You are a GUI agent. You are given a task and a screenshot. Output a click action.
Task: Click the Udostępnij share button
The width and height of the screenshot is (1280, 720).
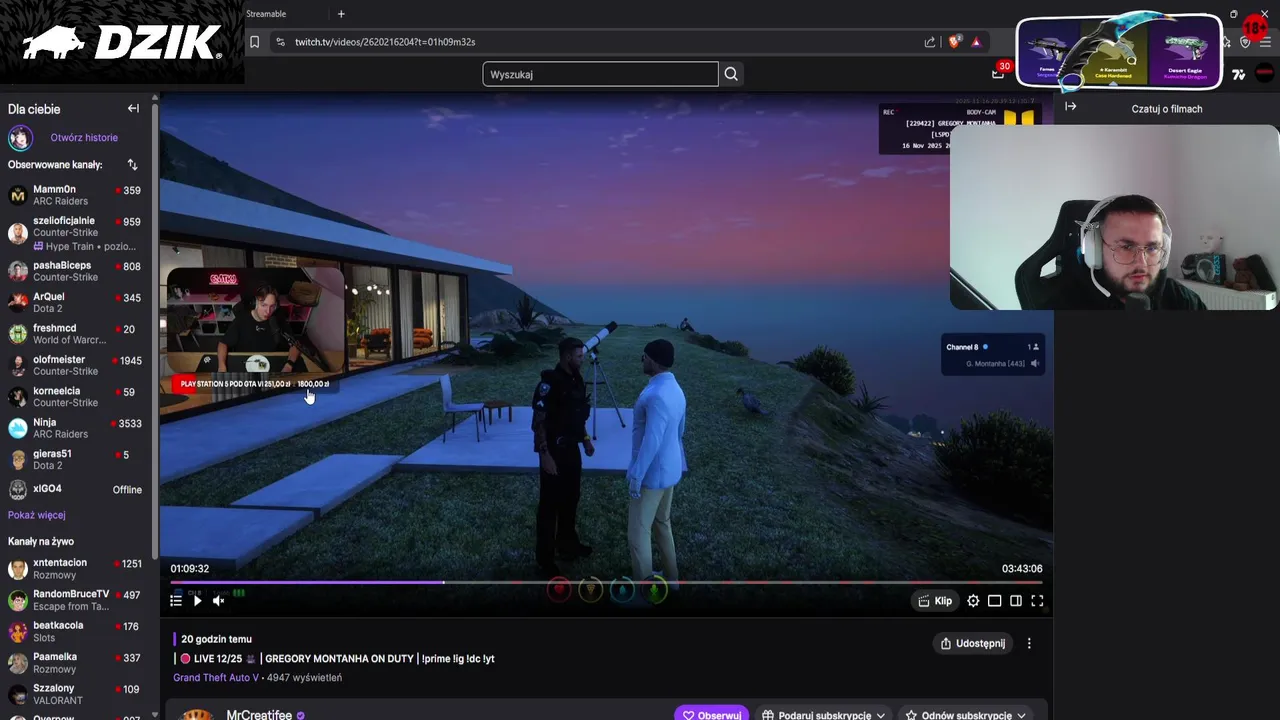click(x=973, y=643)
